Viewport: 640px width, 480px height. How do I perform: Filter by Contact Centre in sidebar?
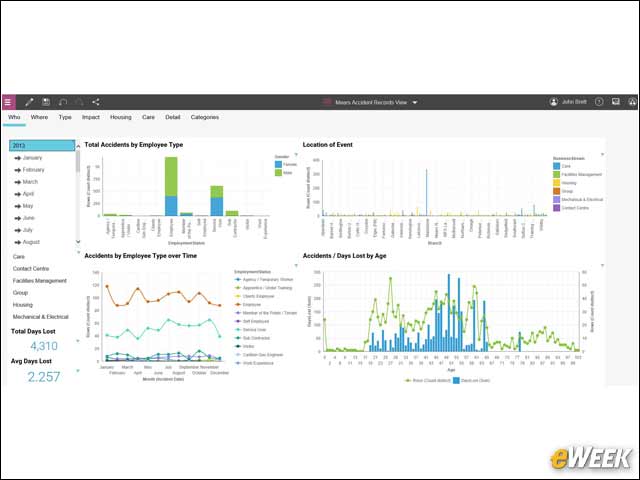(31, 269)
